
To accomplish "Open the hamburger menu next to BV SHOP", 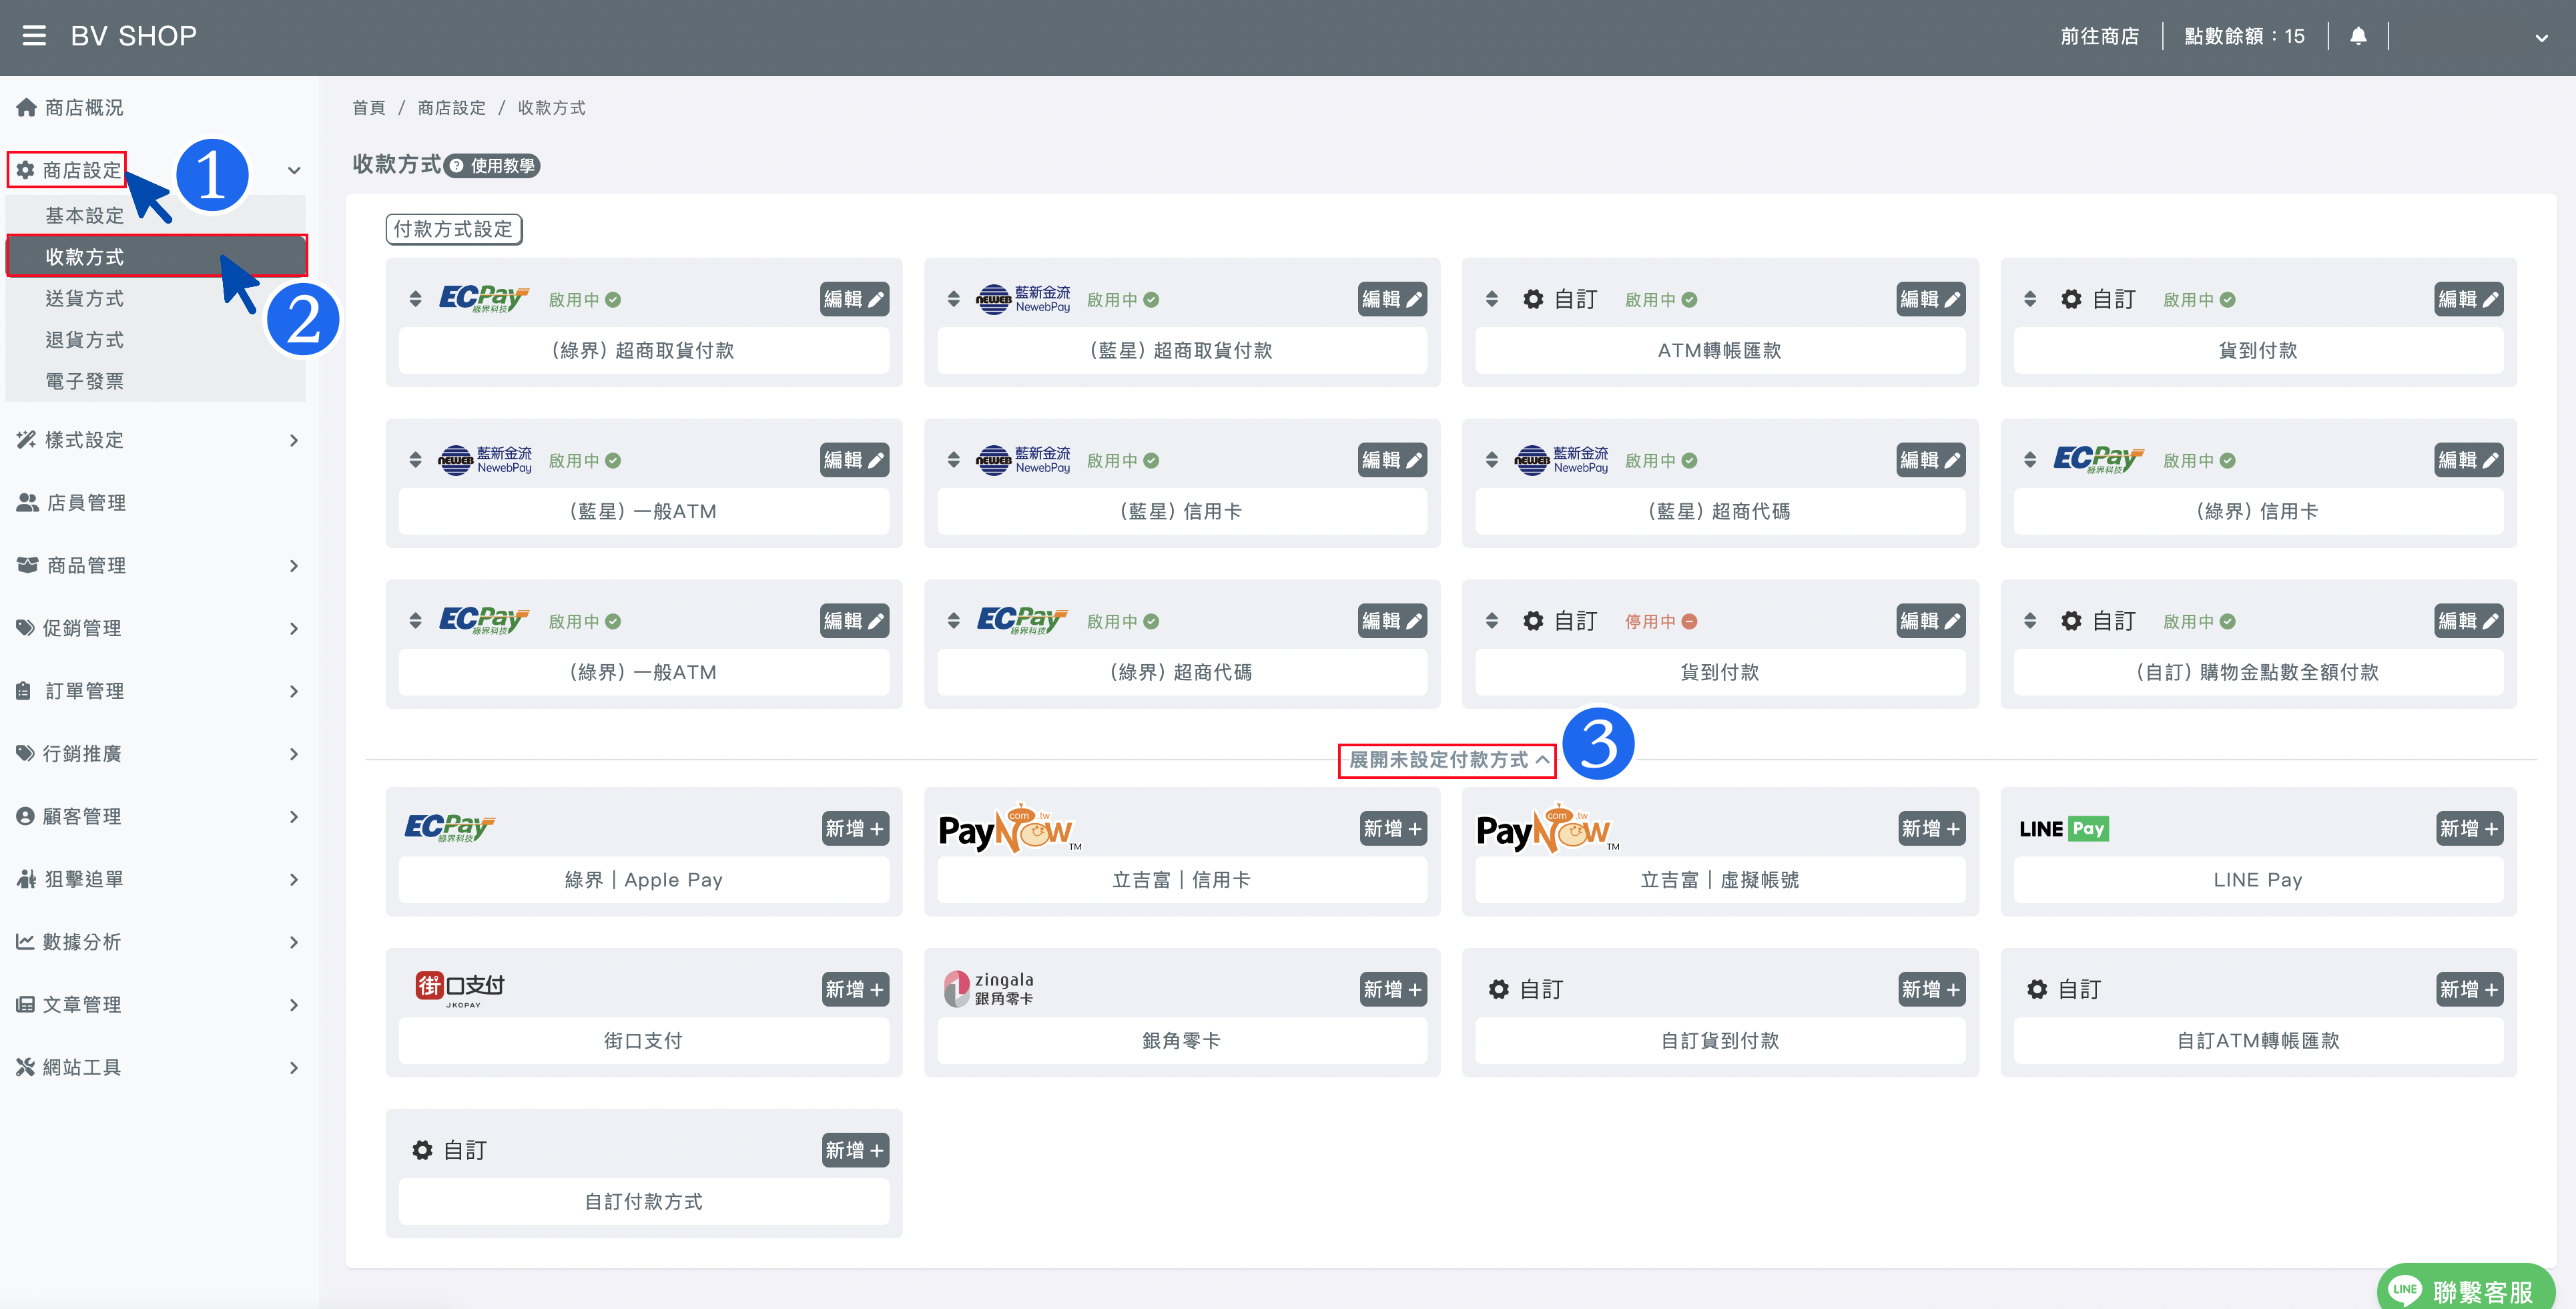I will point(34,36).
